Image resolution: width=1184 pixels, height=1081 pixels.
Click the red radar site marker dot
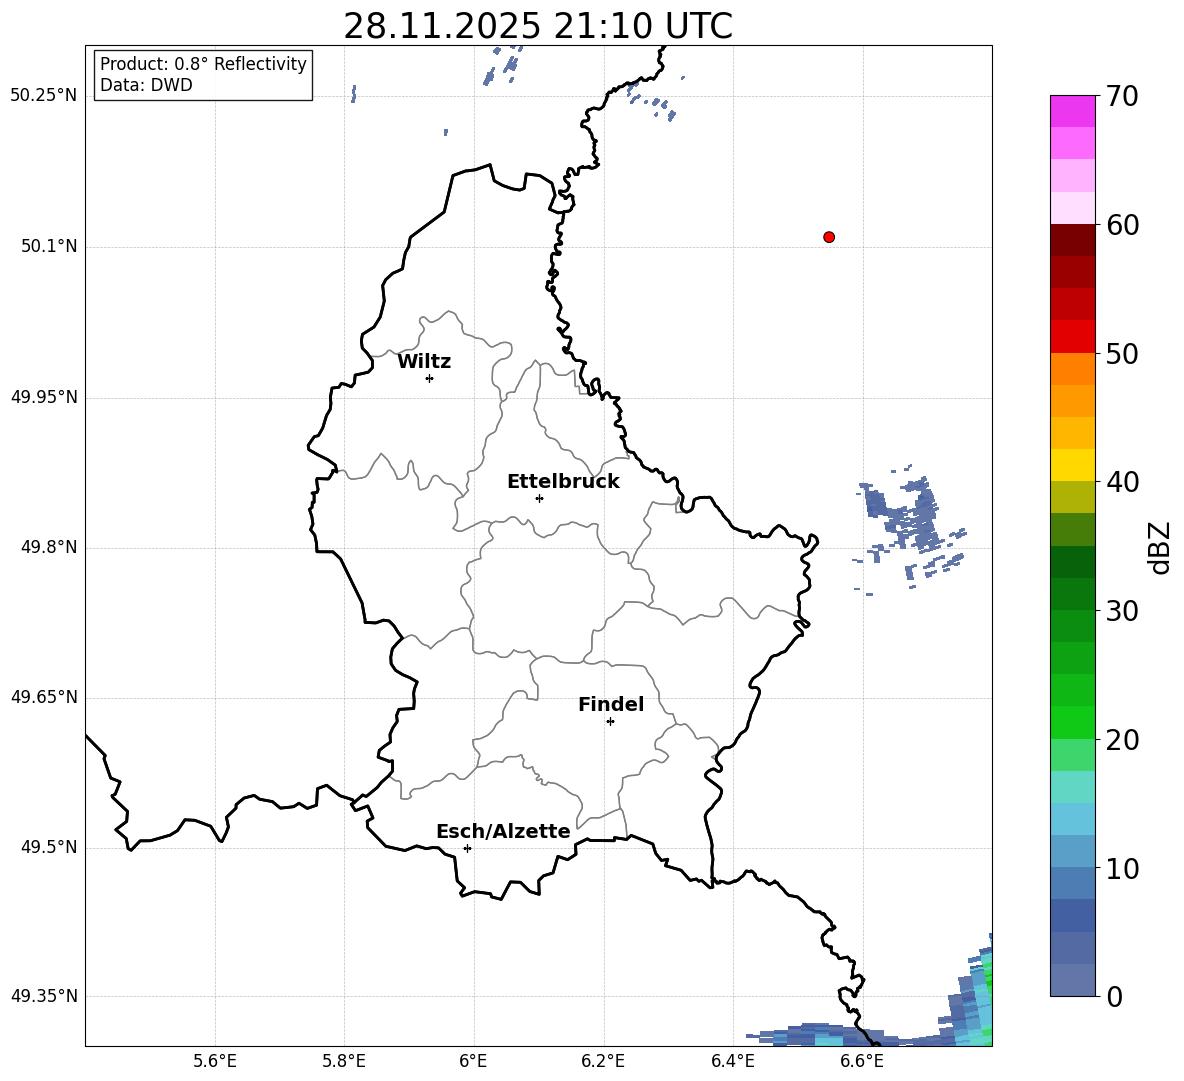click(829, 237)
